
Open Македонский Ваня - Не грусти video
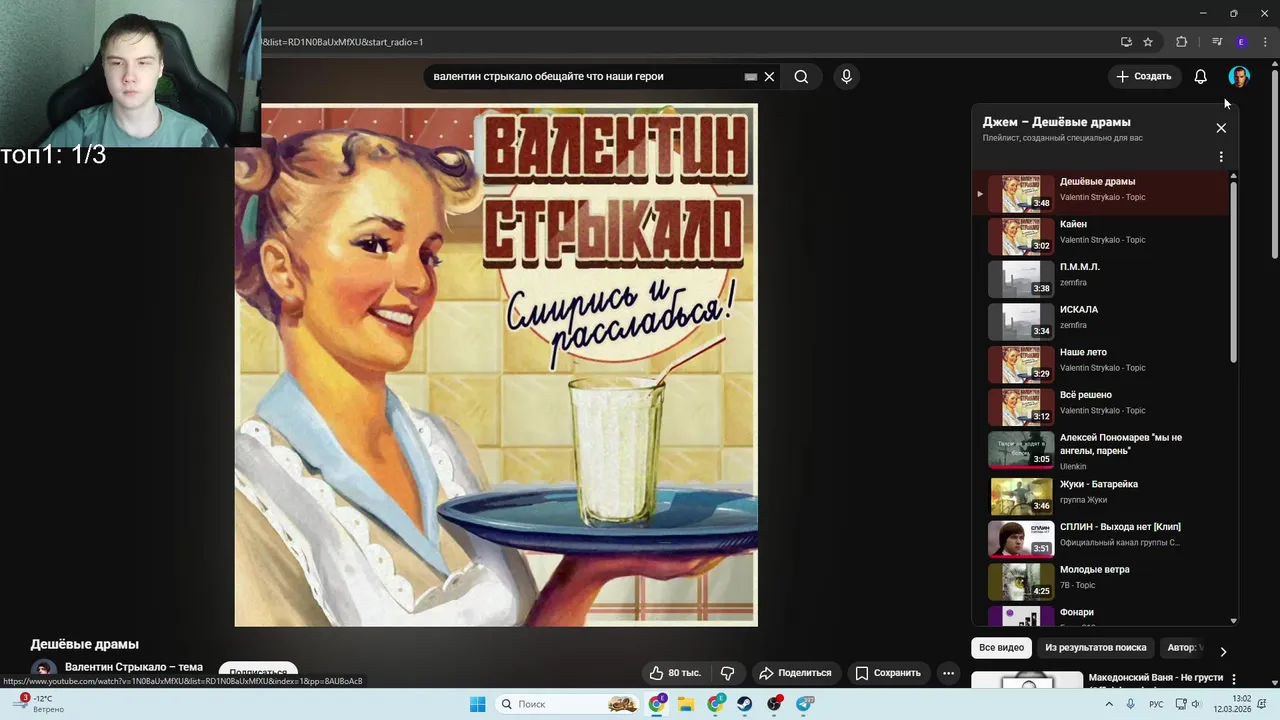1155,677
